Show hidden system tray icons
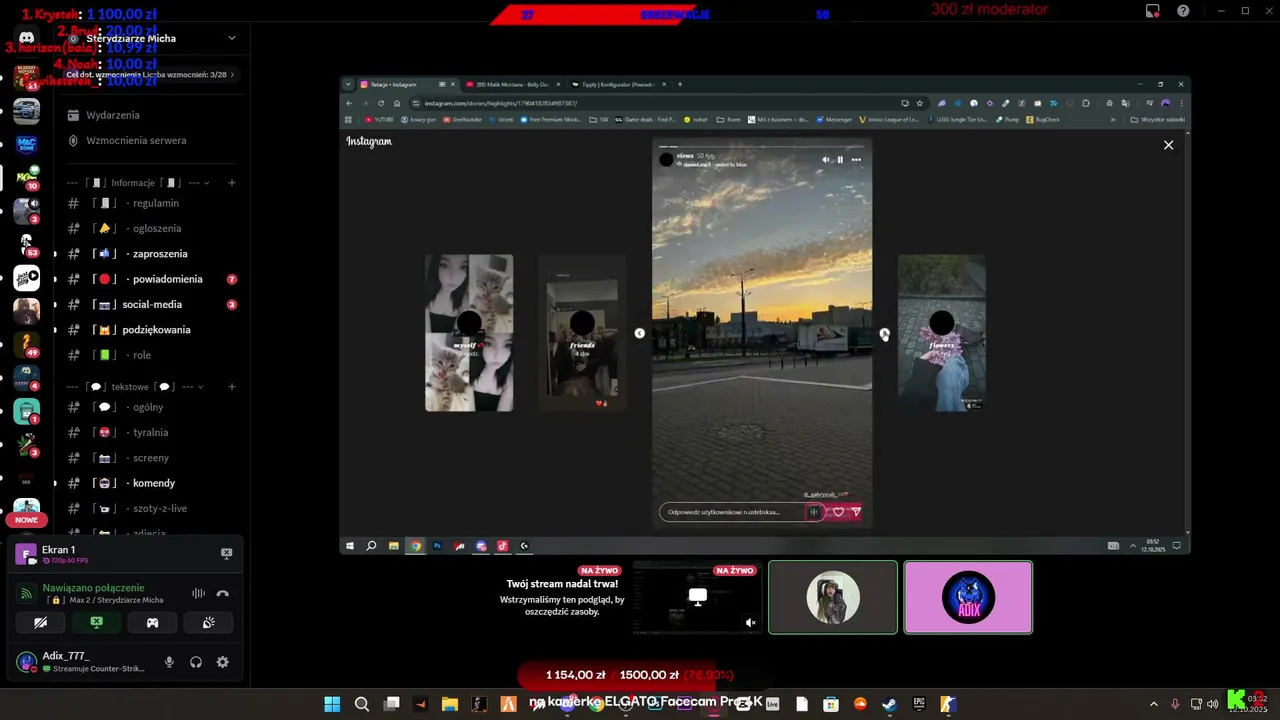This screenshot has height=720, width=1280. [1153, 704]
